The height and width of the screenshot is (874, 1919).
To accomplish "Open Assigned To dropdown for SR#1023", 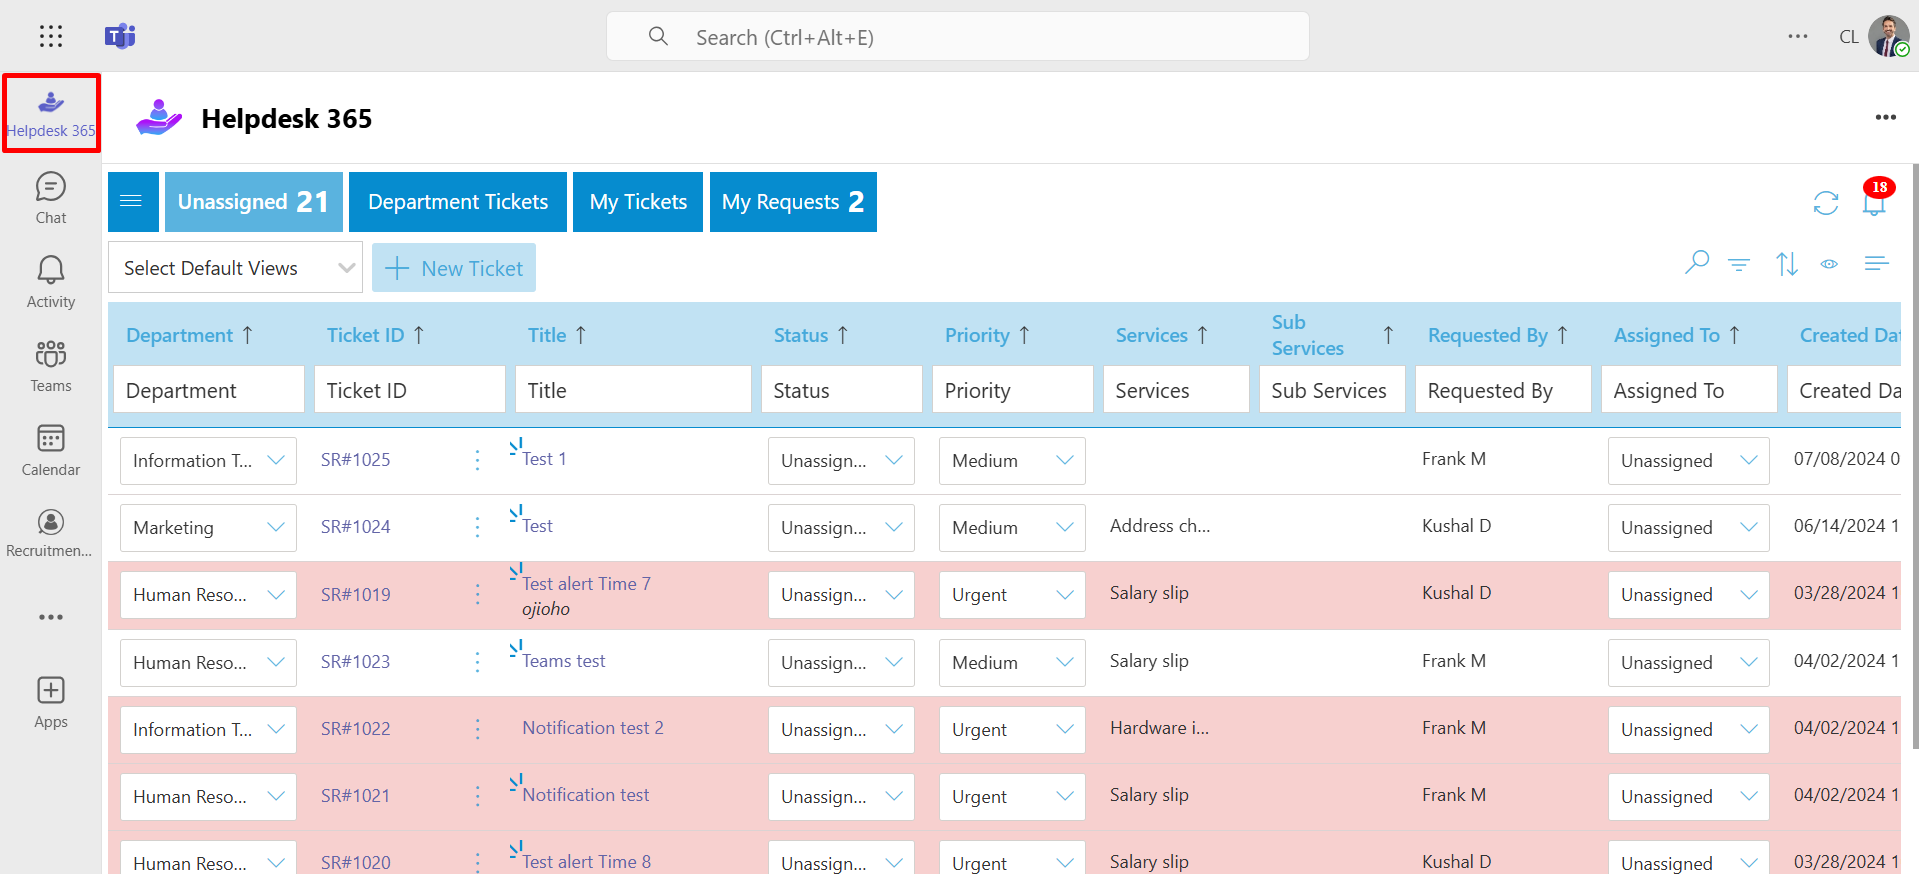I will tap(1688, 663).
